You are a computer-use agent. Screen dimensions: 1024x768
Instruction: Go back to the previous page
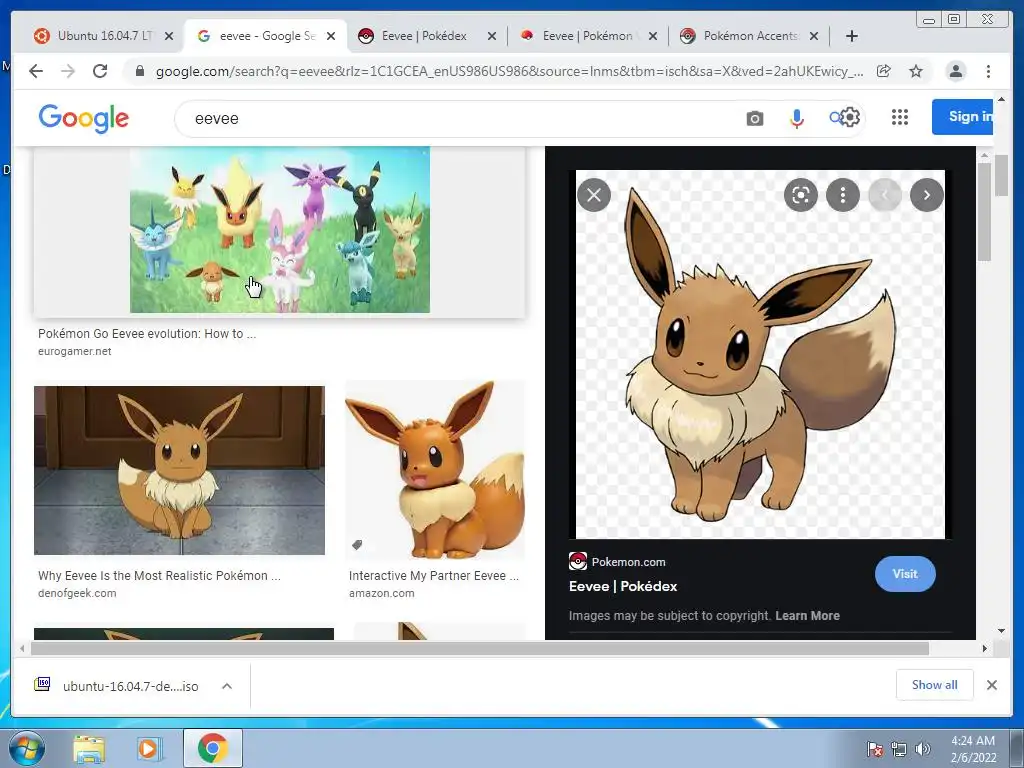tap(36, 71)
